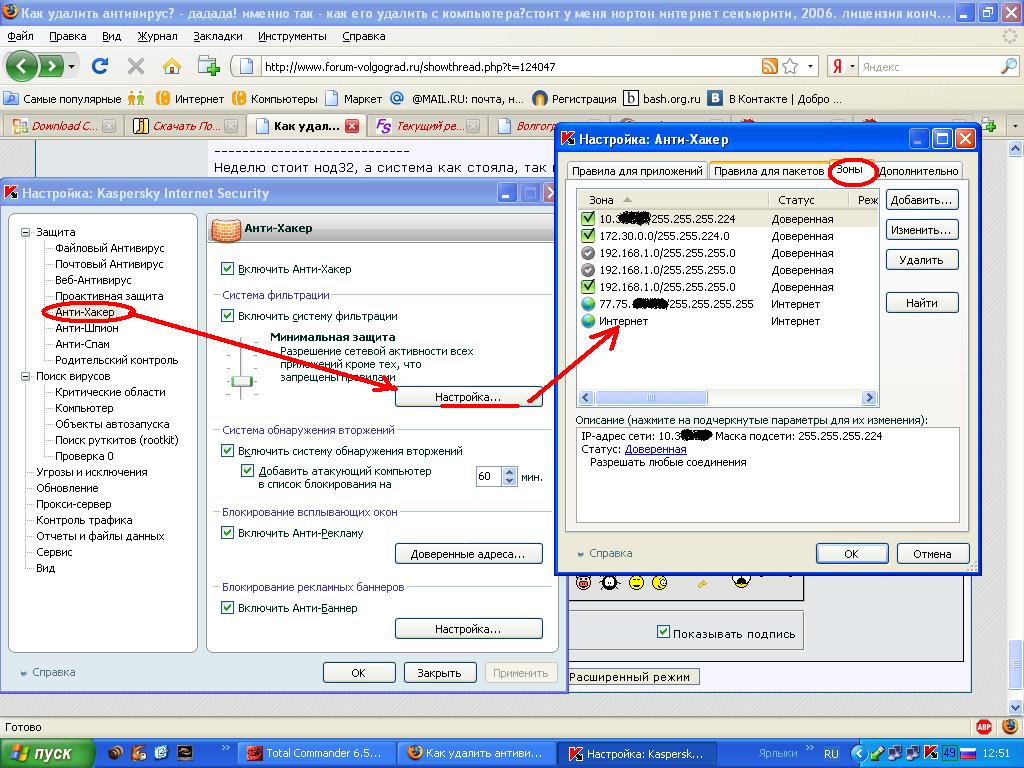Screen dimensions: 1024x768
Task: Switch to Правила для пакетов tab
Action: tap(768, 171)
